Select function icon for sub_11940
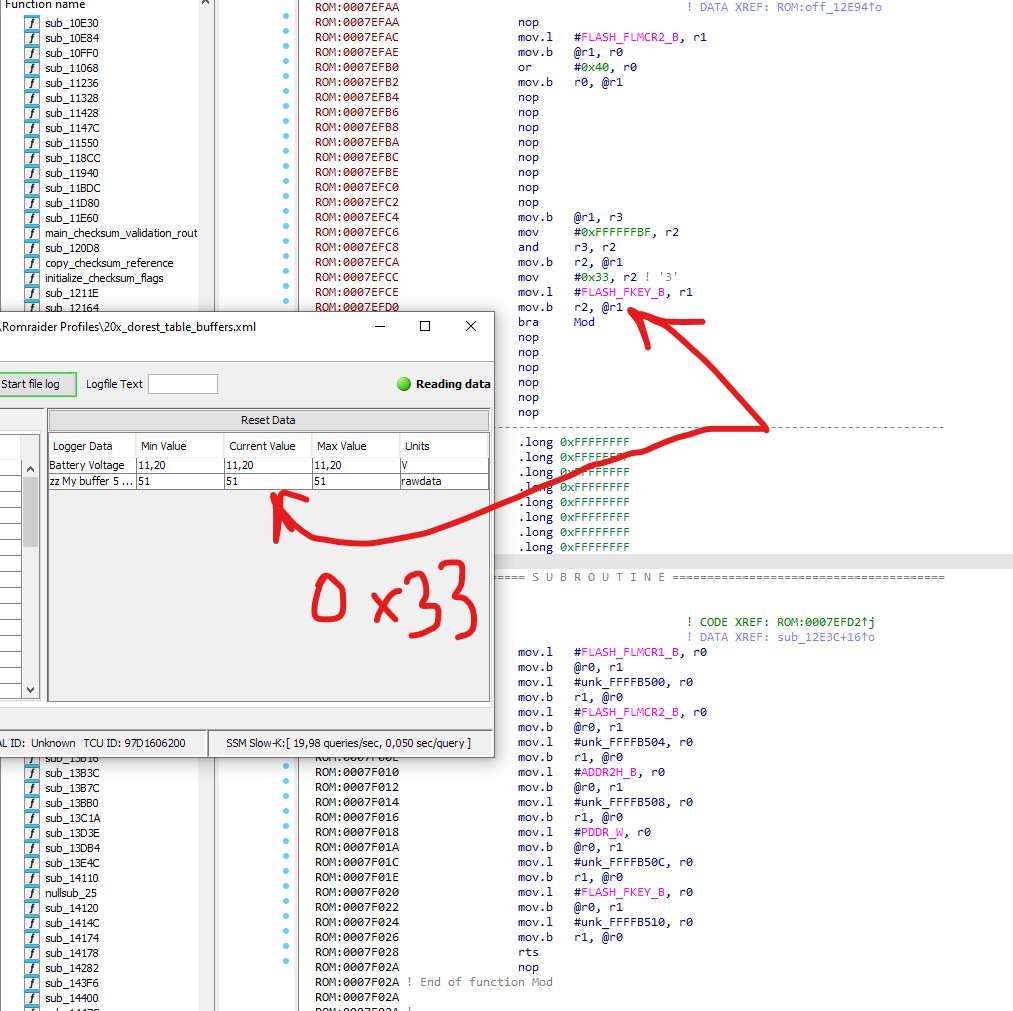The width and height of the screenshot is (1013, 1011). tap(32, 173)
